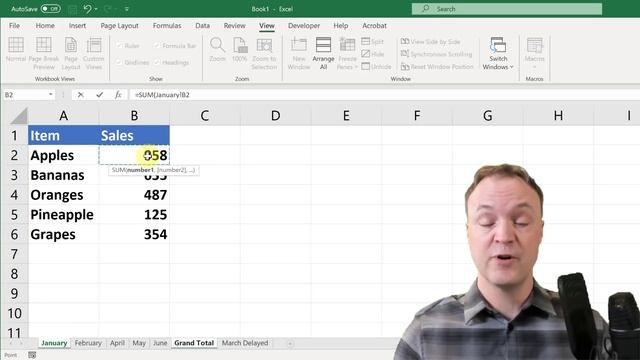640x360 pixels.
Task: Select the March Delayed sheet tab
Action: pos(245,343)
